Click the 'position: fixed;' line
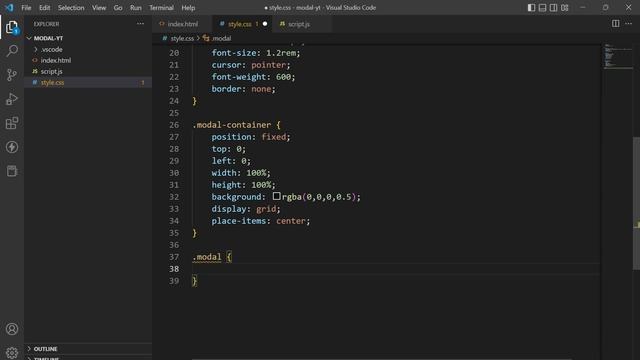 251,137
